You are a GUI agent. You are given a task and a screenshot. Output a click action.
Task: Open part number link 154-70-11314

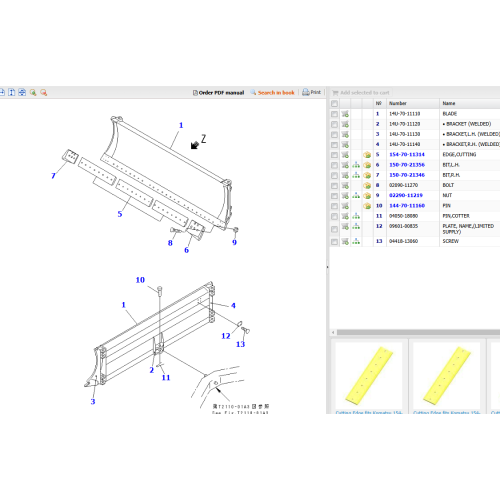coord(407,155)
